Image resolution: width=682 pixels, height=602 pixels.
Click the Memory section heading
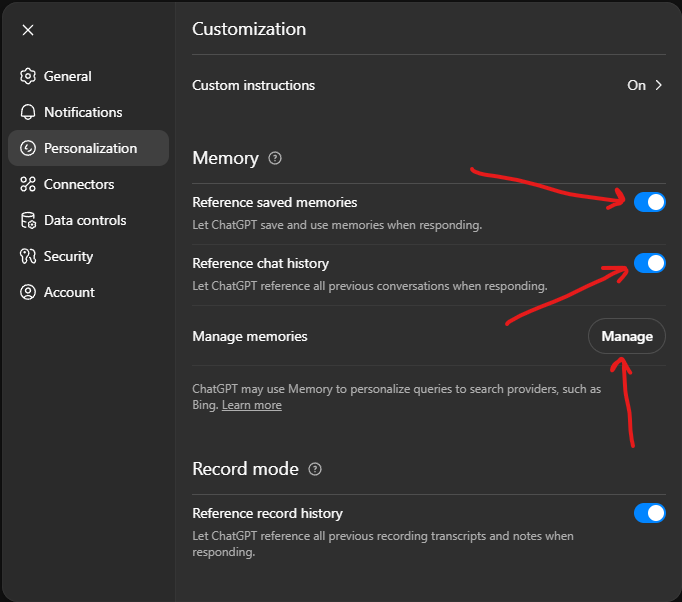(225, 158)
